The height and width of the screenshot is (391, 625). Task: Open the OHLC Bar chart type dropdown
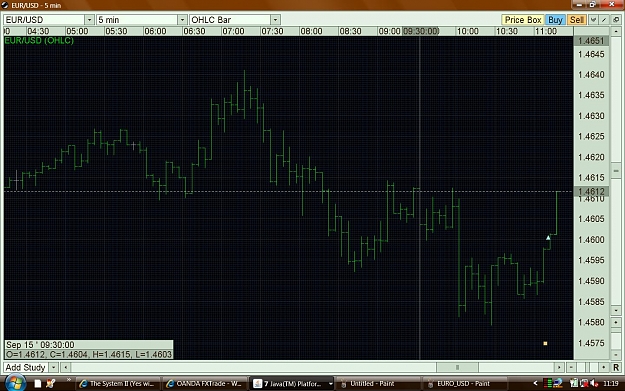275,20
